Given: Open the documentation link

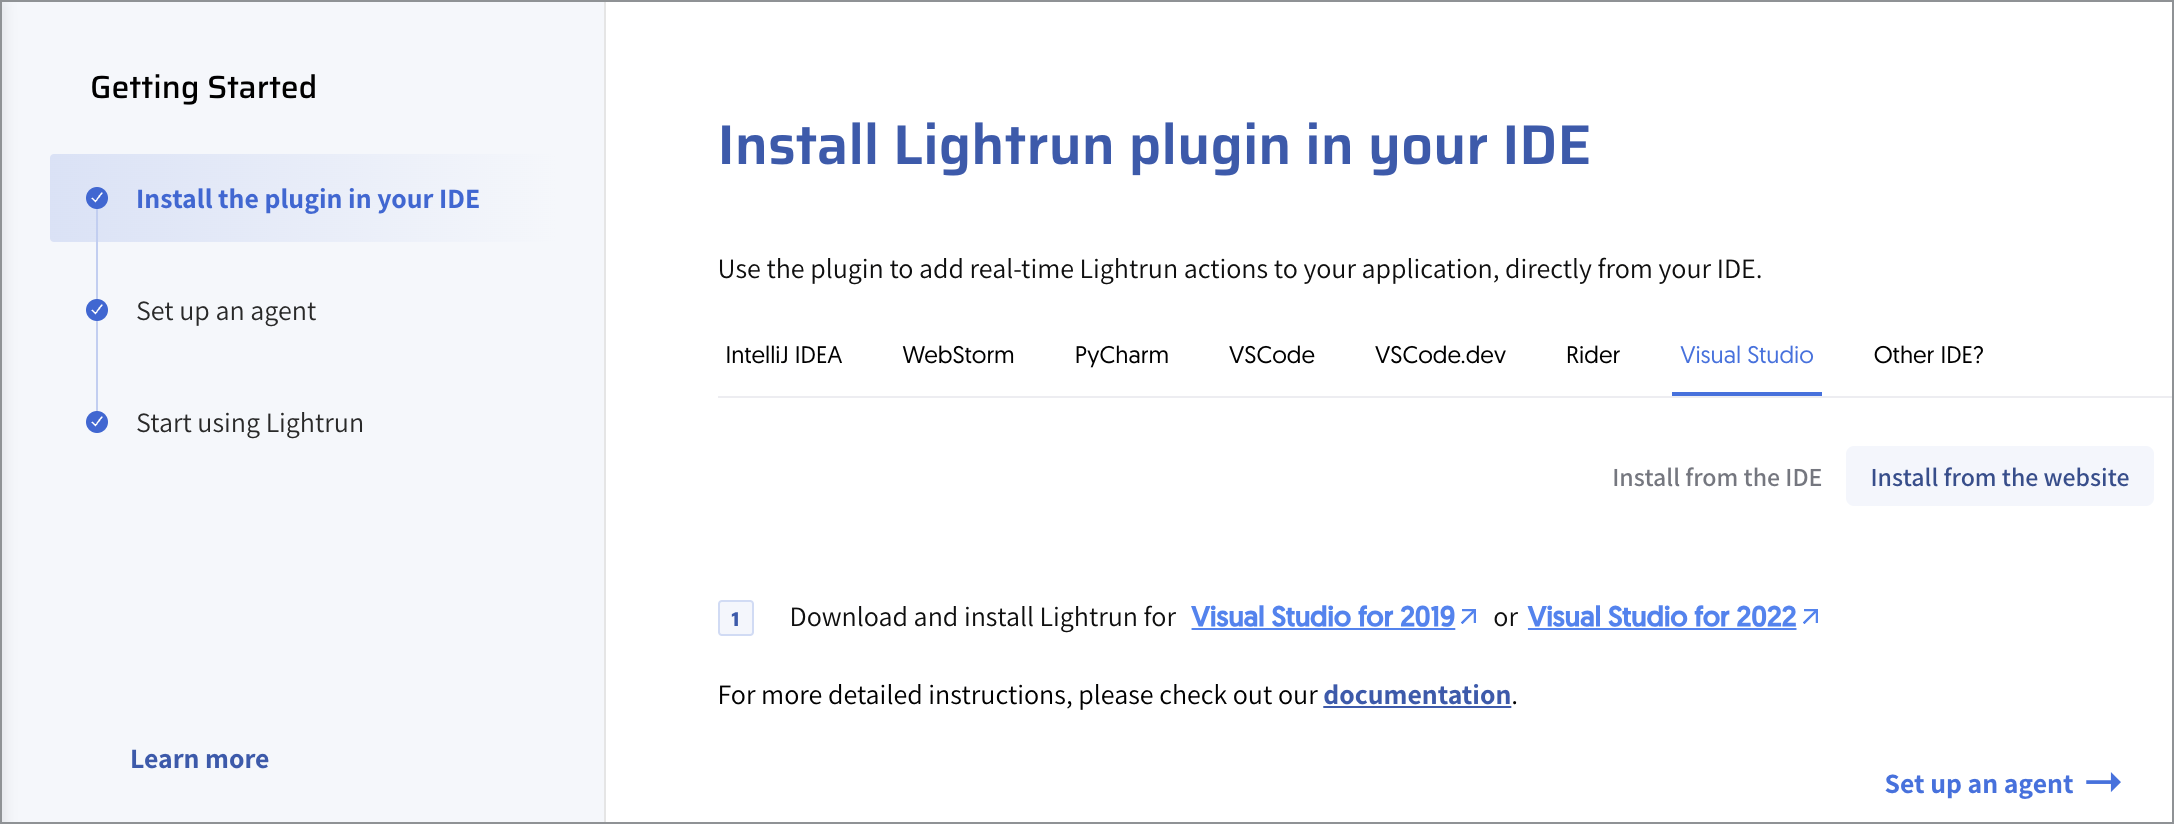Looking at the screenshot, I should (1416, 695).
